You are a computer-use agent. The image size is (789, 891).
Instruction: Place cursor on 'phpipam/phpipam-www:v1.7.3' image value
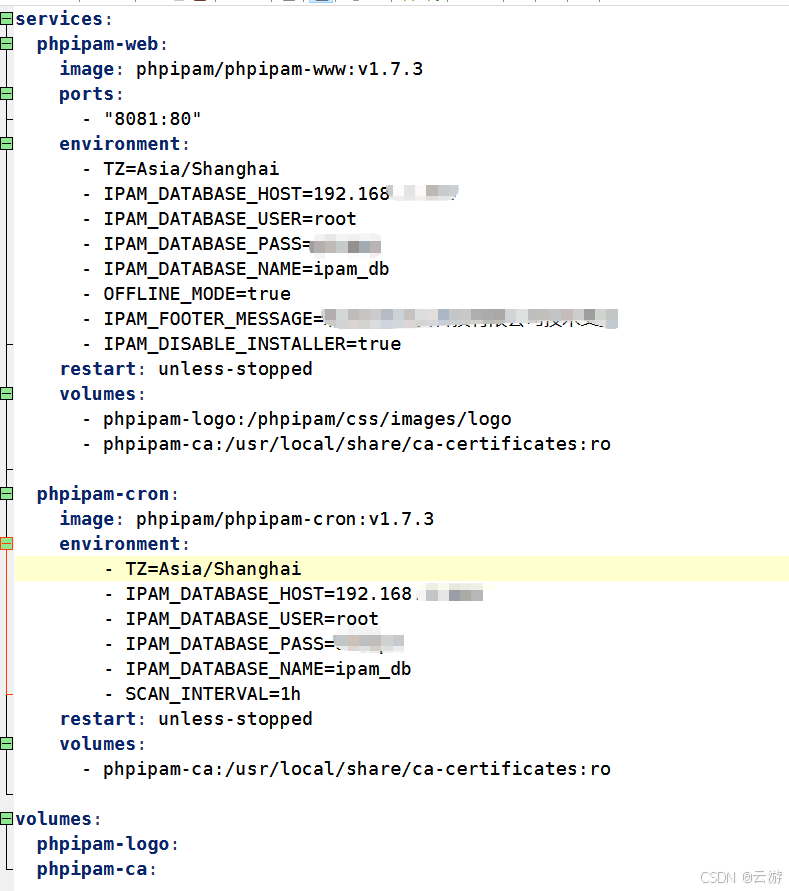pos(279,69)
